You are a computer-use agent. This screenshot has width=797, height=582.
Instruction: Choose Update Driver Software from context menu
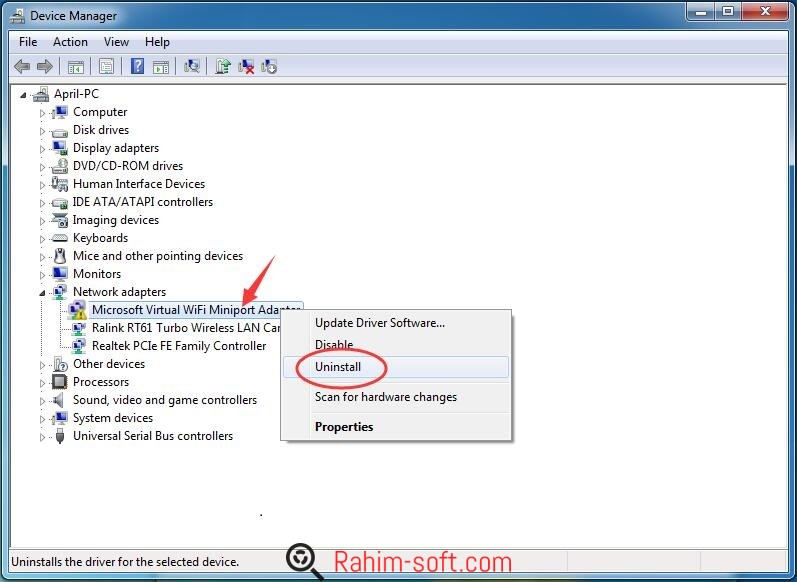point(396,323)
